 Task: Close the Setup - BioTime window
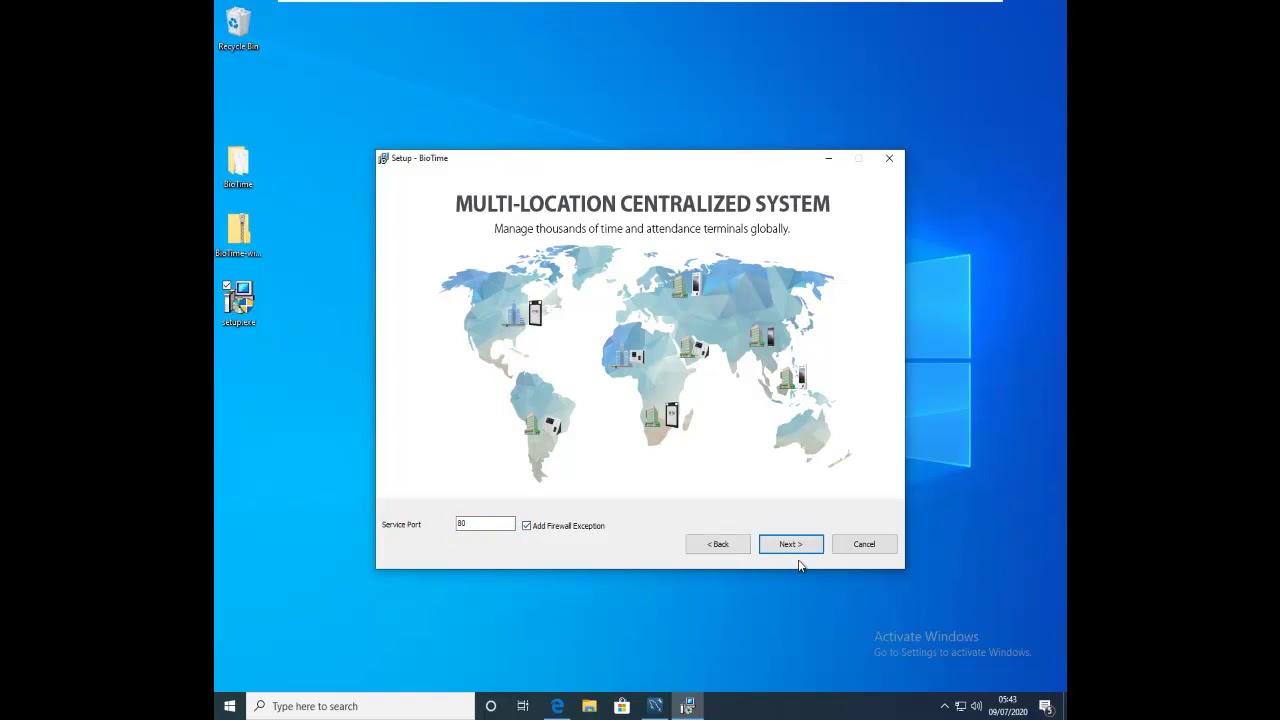889,158
